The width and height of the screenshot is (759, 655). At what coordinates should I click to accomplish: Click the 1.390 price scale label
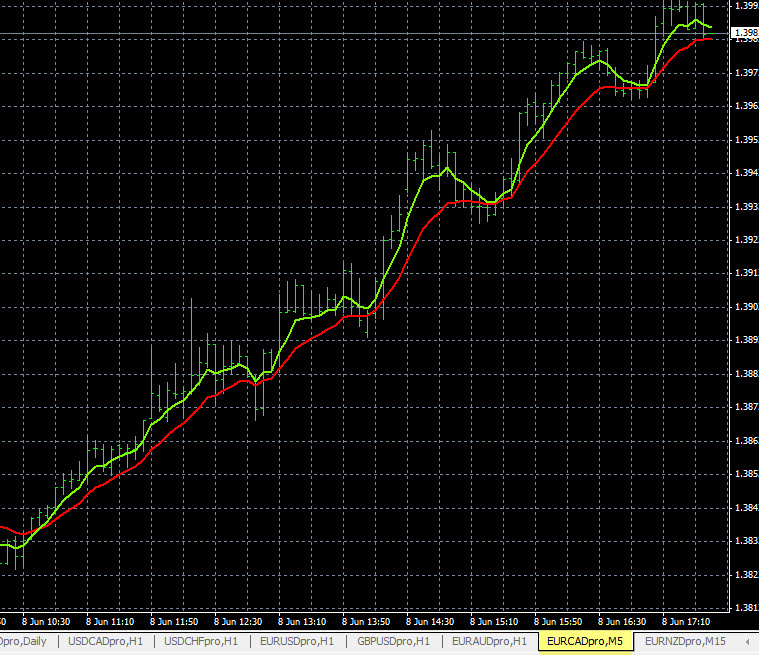(745, 307)
